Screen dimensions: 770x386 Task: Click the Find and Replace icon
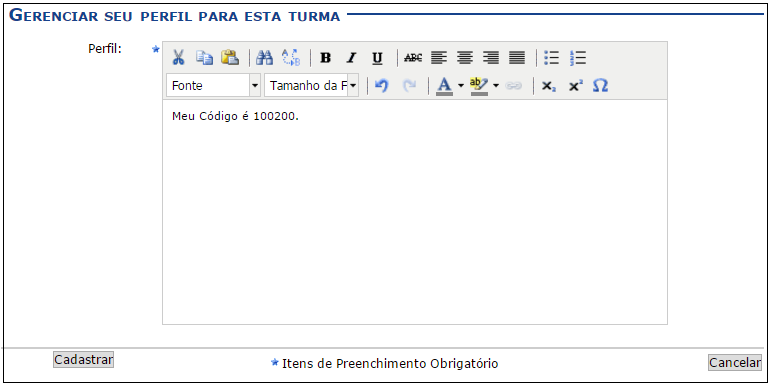point(291,58)
